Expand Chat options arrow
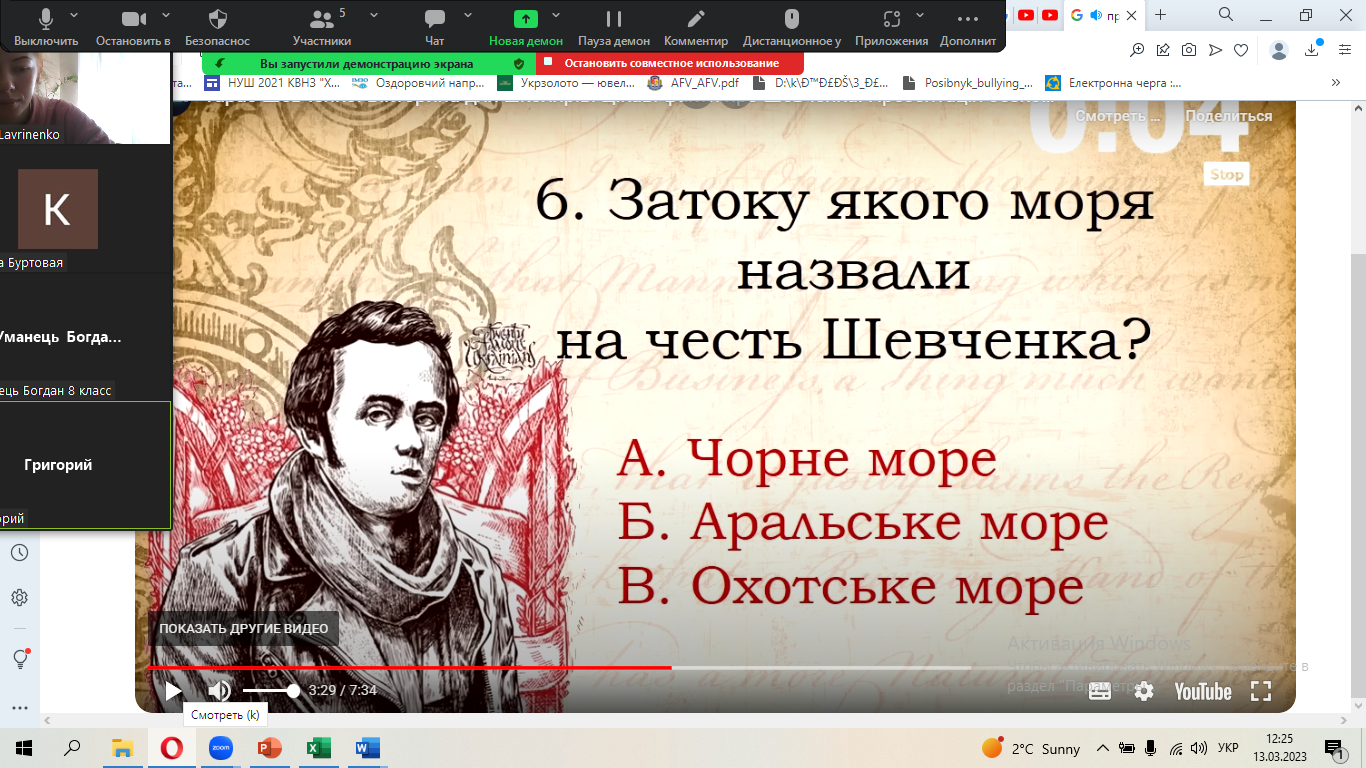1366x768 pixels. [x=470, y=15]
